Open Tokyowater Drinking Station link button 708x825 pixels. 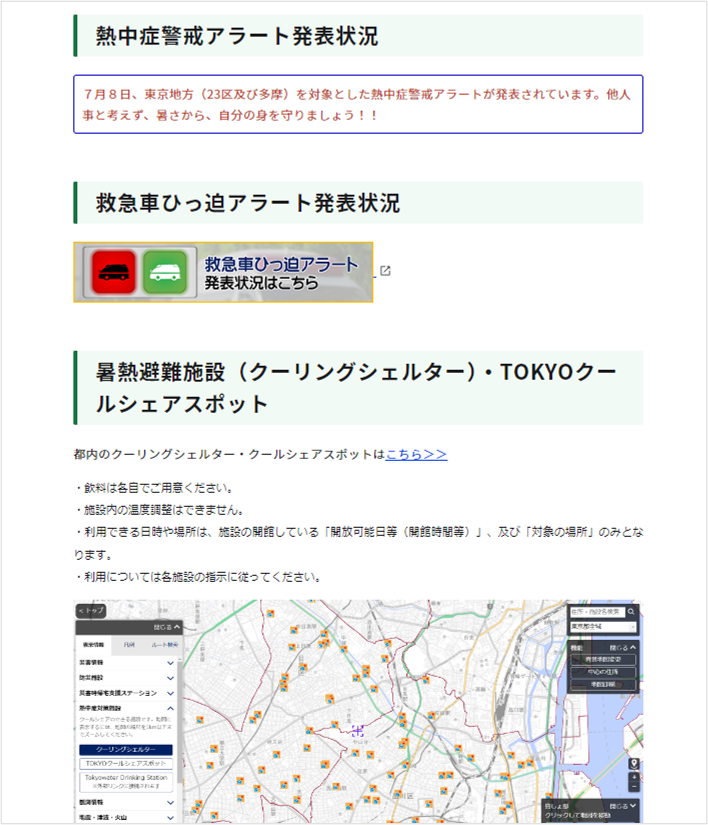click(x=126, y=782)
